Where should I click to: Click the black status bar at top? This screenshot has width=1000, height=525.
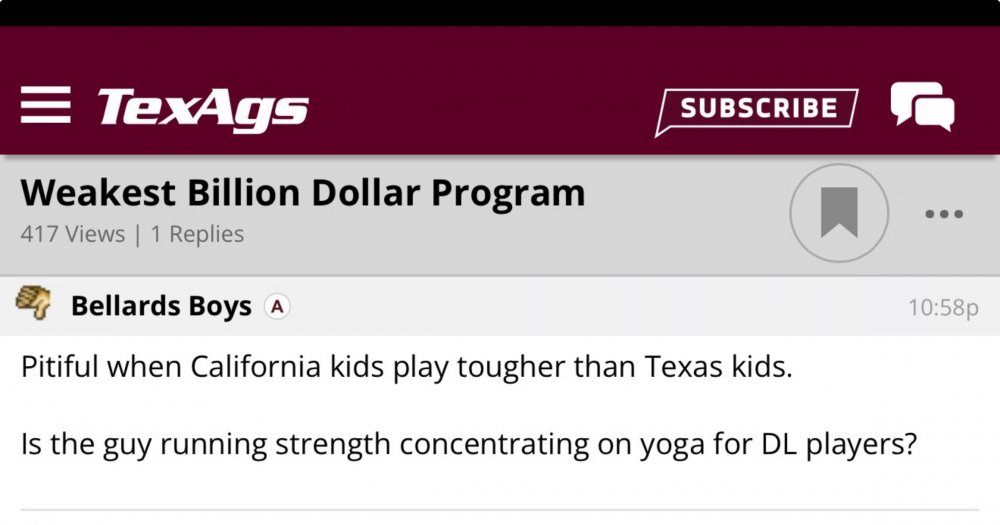point(500,12)
